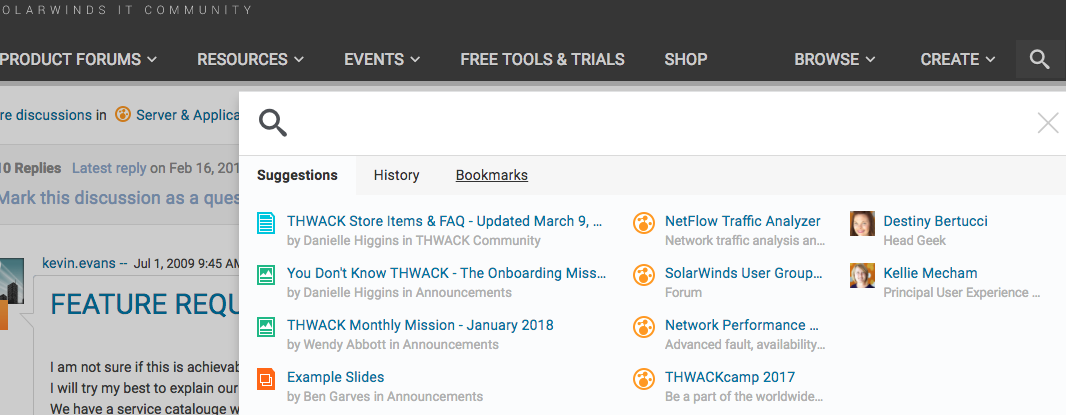Open THWACK Monthly Mission - January 2018
Image resolution: width=1066 pixels, height=415 pixels.
pos(420,325)
